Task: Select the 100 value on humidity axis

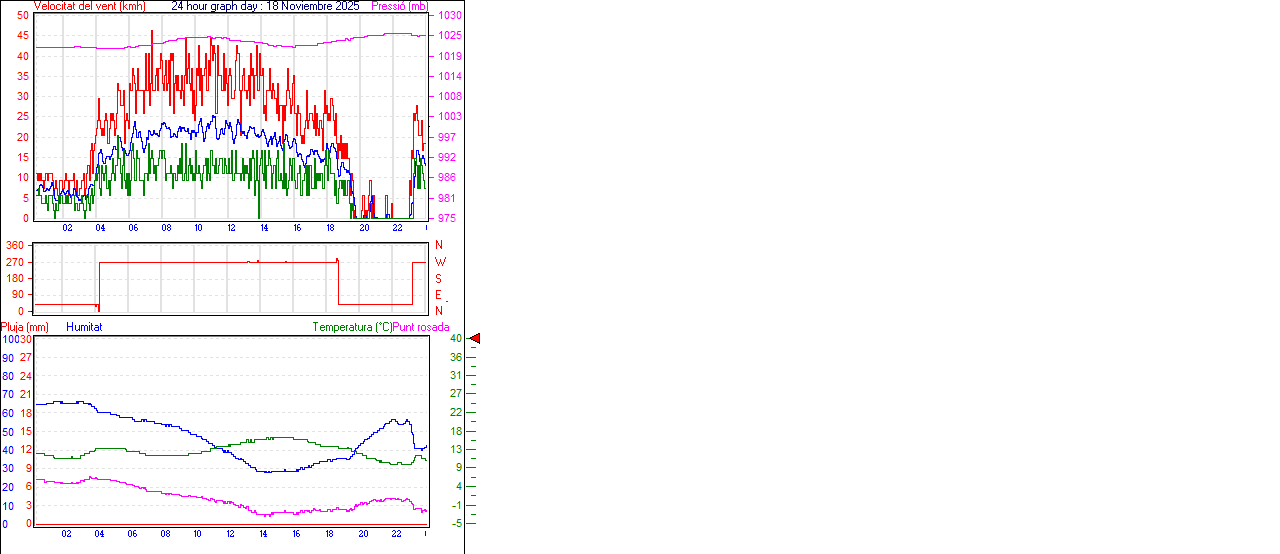Action: point(9,339)
